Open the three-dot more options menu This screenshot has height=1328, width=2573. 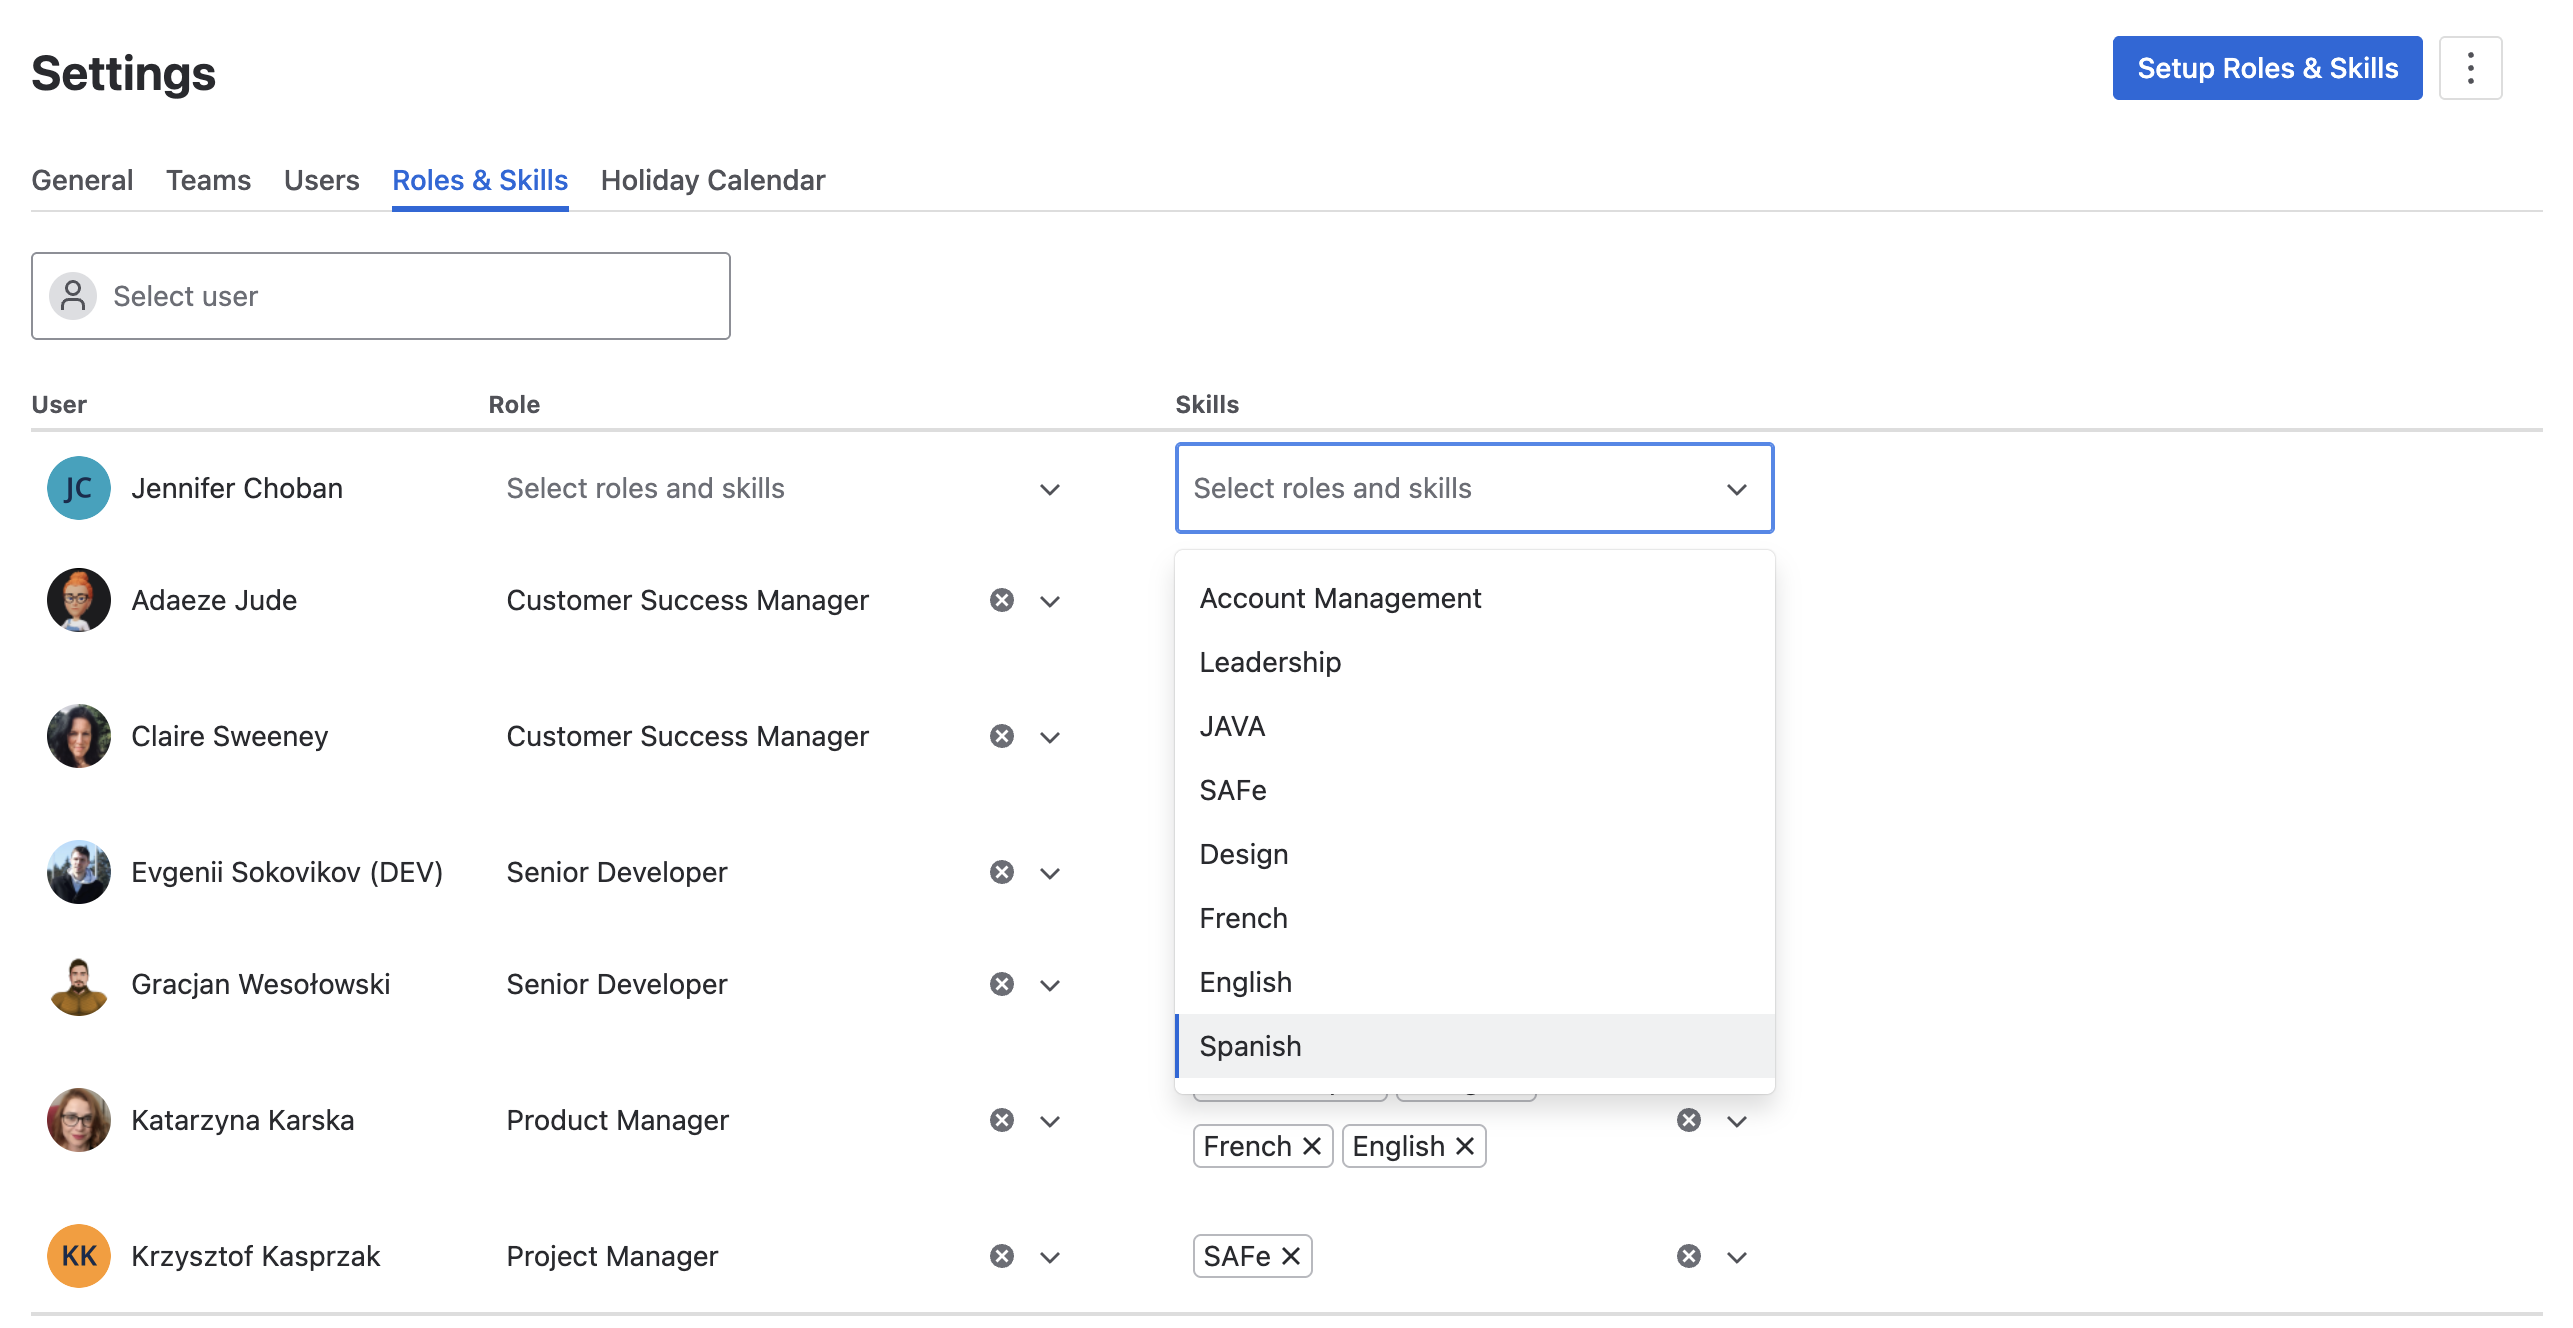click(x=2469, y=68)
